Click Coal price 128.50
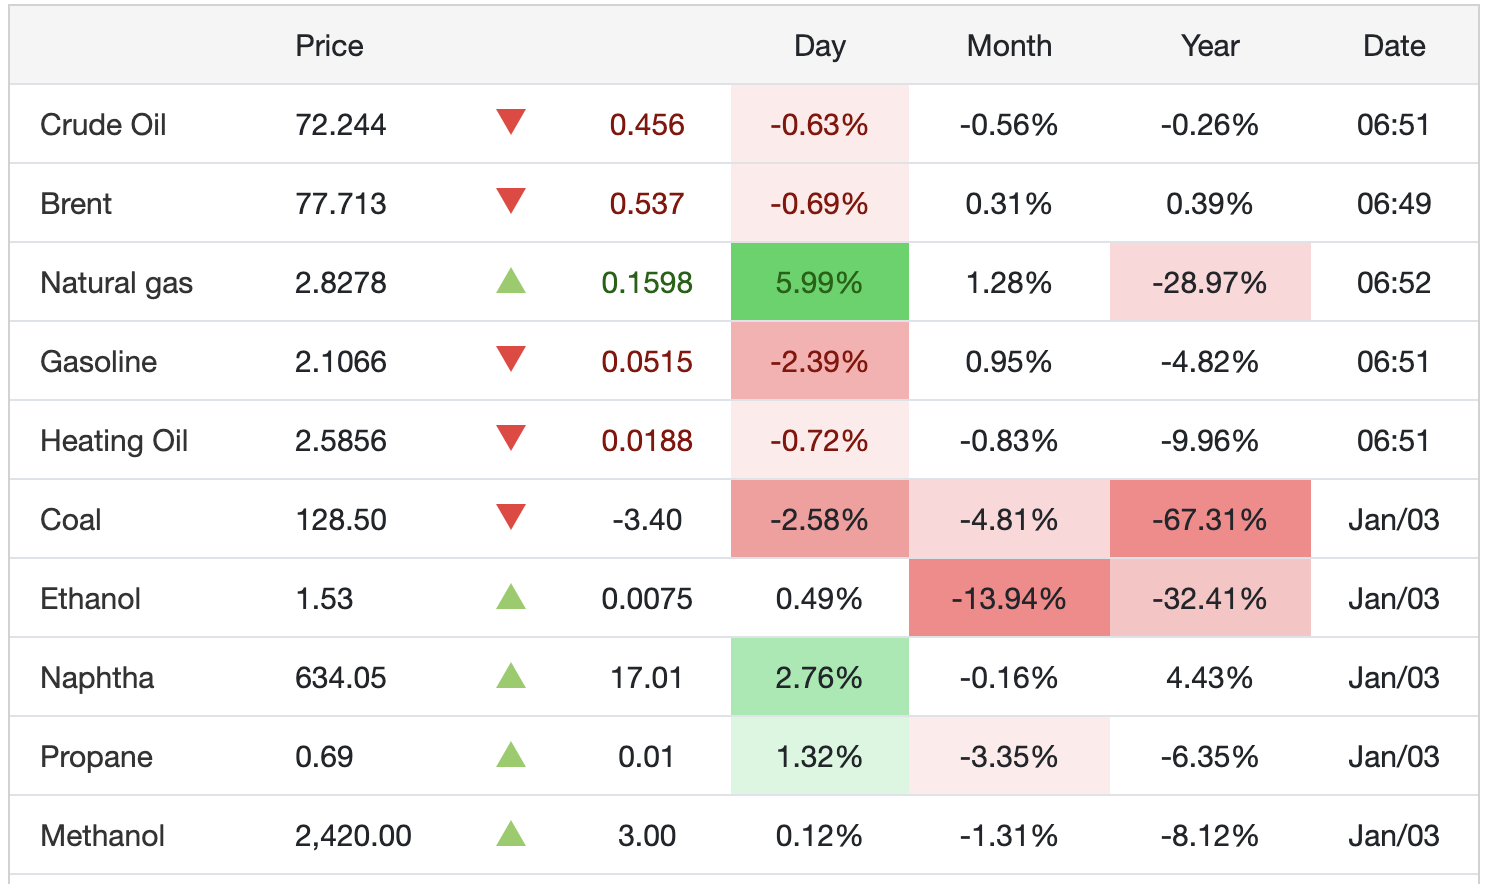The height and width of the screenshot is (884, 1488). pos(340,520)
